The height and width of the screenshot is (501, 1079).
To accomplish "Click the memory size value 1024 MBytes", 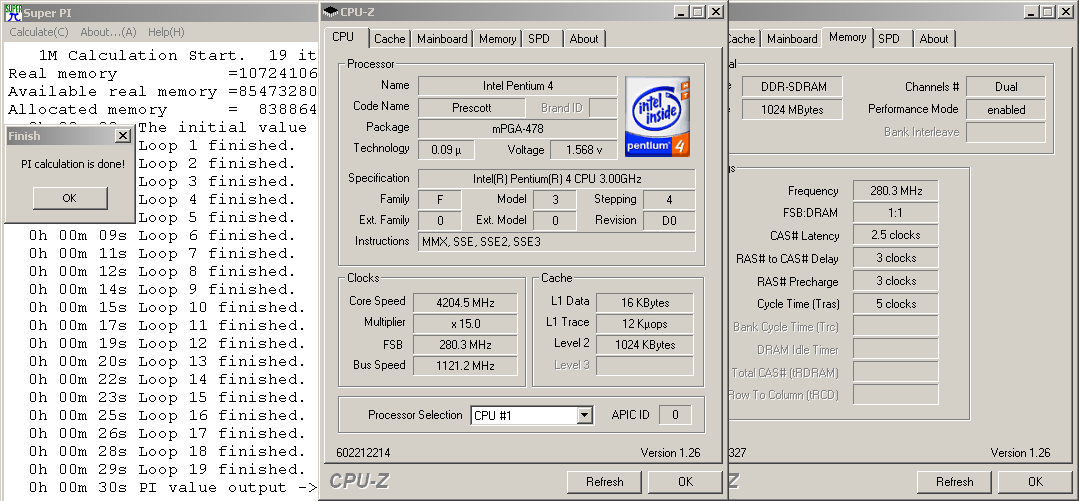I will (x=793, y=109).
